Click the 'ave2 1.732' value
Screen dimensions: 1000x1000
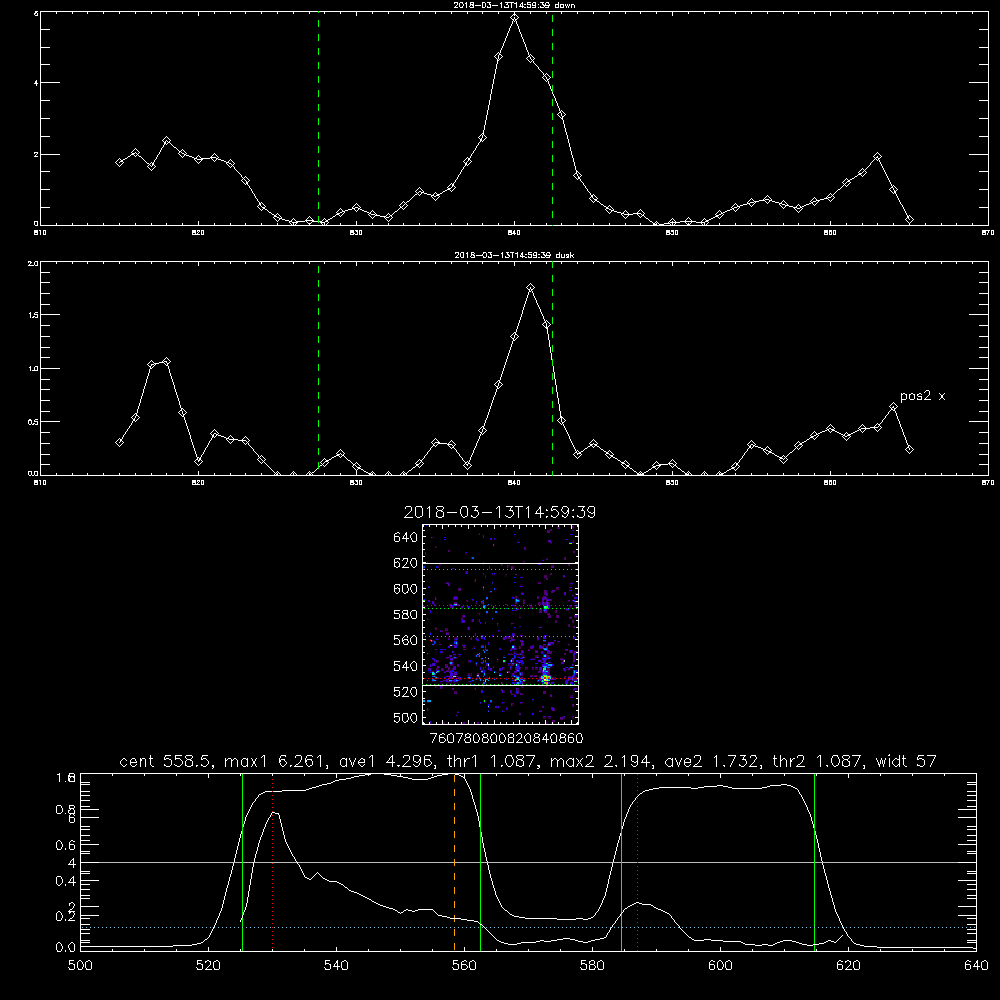tap(710, 761)
